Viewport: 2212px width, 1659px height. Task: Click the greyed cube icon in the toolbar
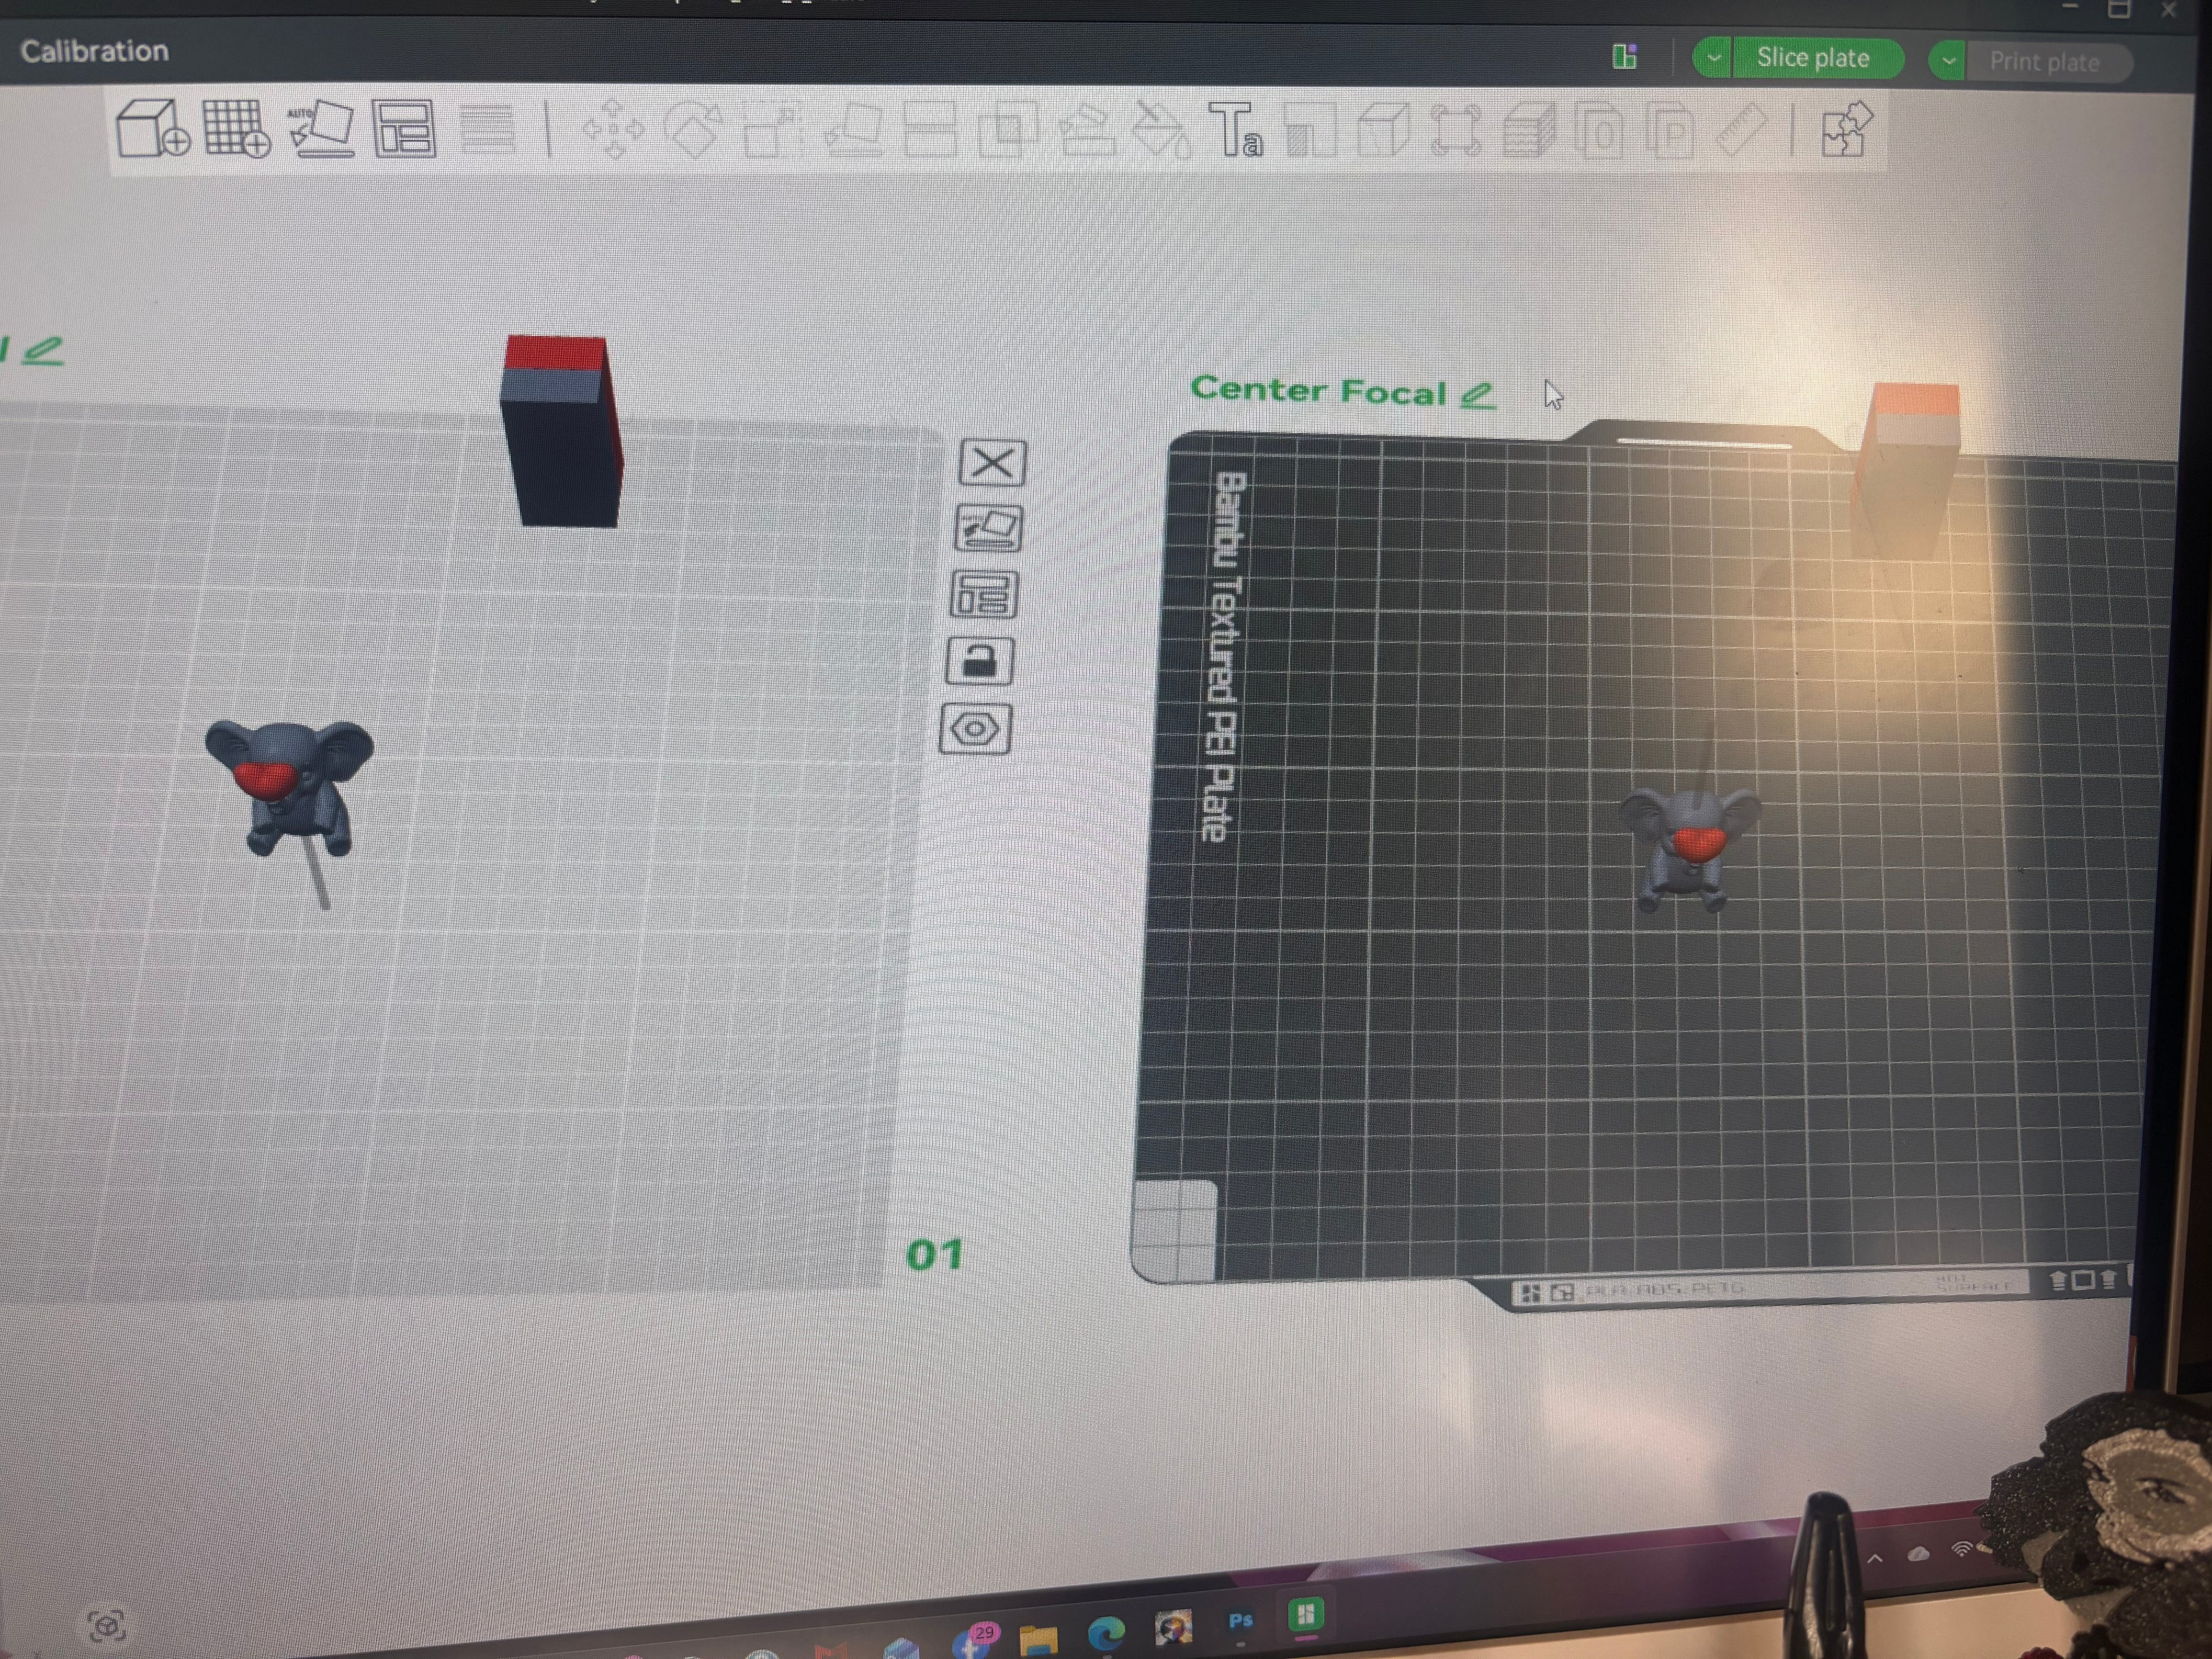(1384, 131)
